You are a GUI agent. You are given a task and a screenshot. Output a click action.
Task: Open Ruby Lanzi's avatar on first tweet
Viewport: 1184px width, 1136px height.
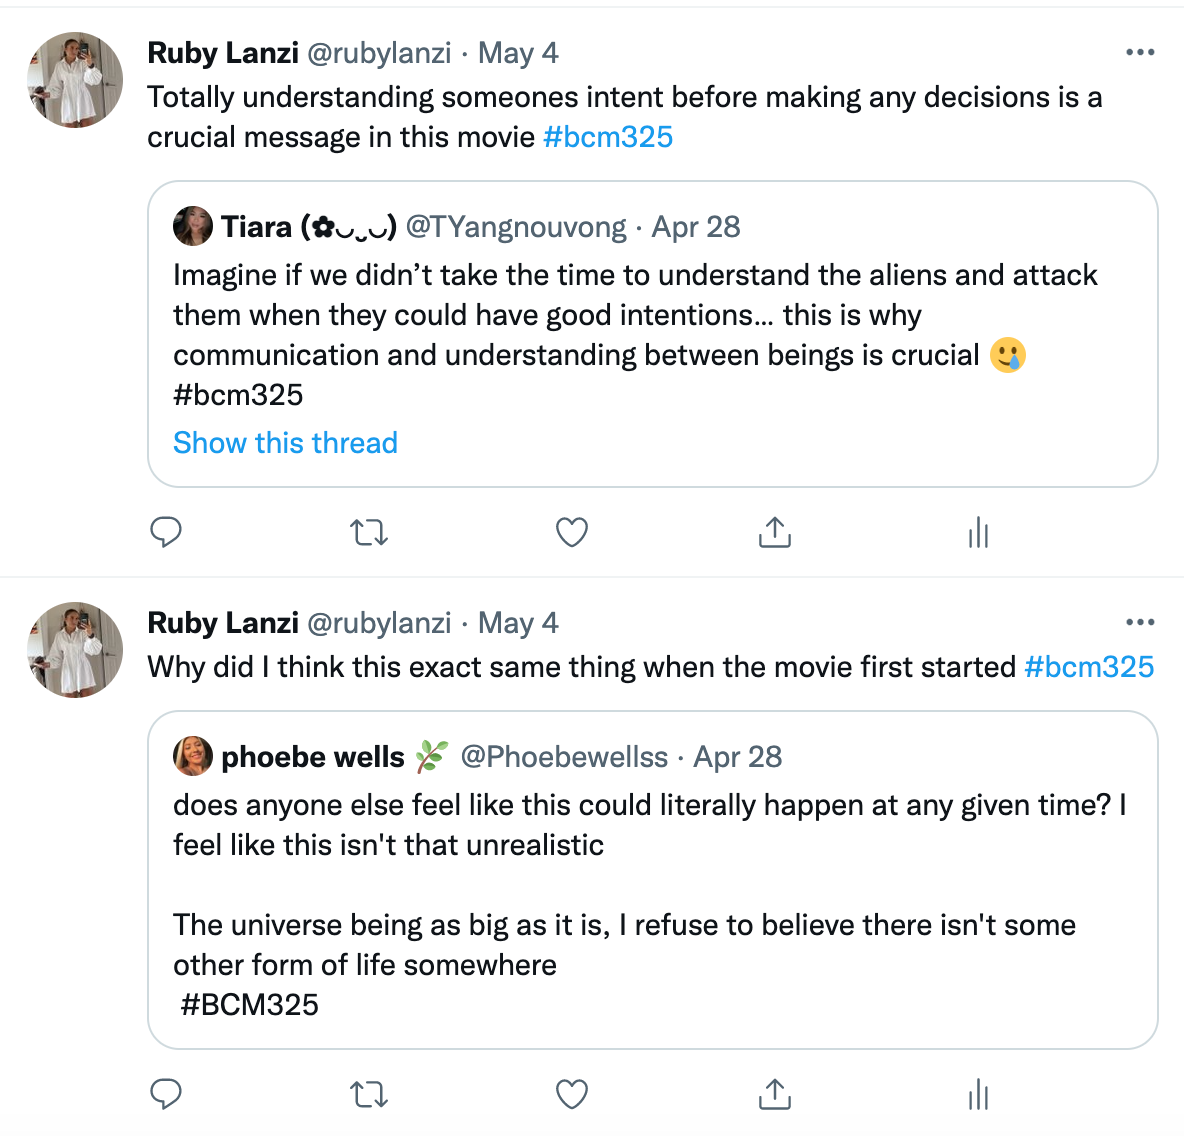[75, 80]
